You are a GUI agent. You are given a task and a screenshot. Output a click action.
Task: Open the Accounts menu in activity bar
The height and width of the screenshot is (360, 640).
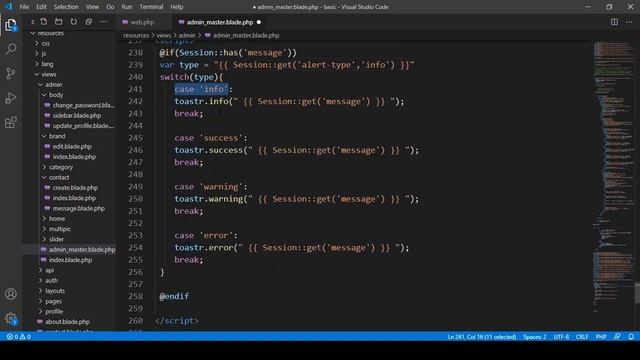pos(11,294)
